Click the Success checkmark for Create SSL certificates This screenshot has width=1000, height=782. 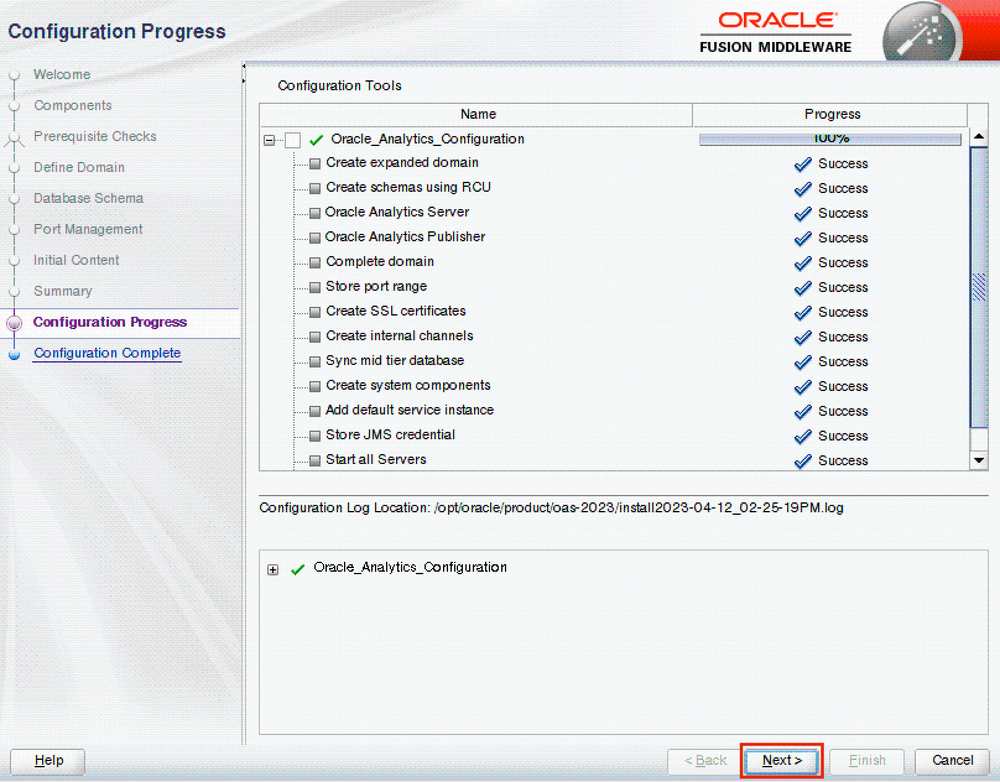[x=803, y=313]
